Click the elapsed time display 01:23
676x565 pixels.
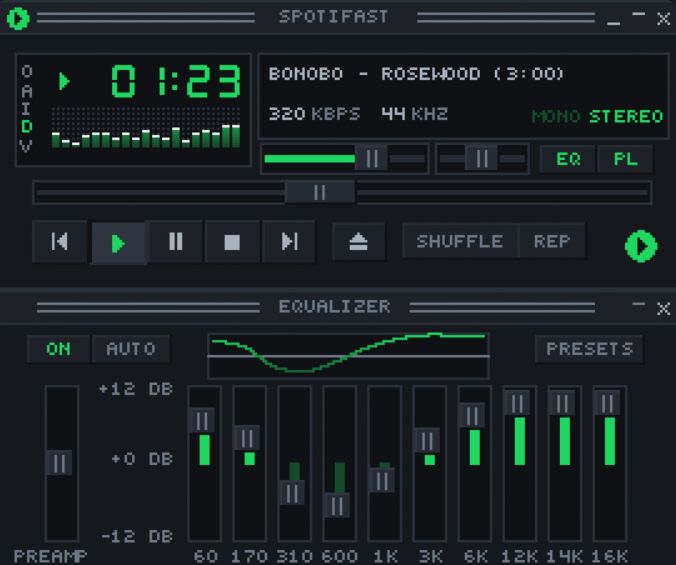[x=175, y=81]
